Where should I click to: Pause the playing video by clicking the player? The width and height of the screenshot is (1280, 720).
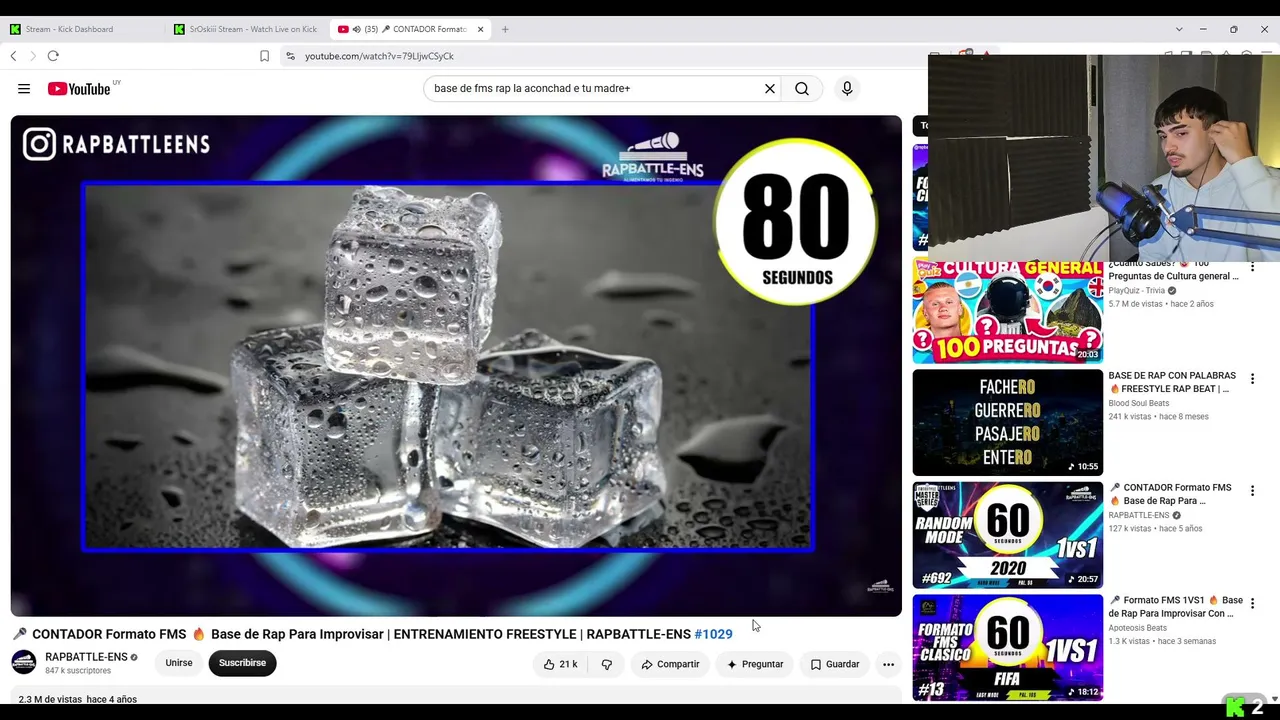click(x=456, y=366)
